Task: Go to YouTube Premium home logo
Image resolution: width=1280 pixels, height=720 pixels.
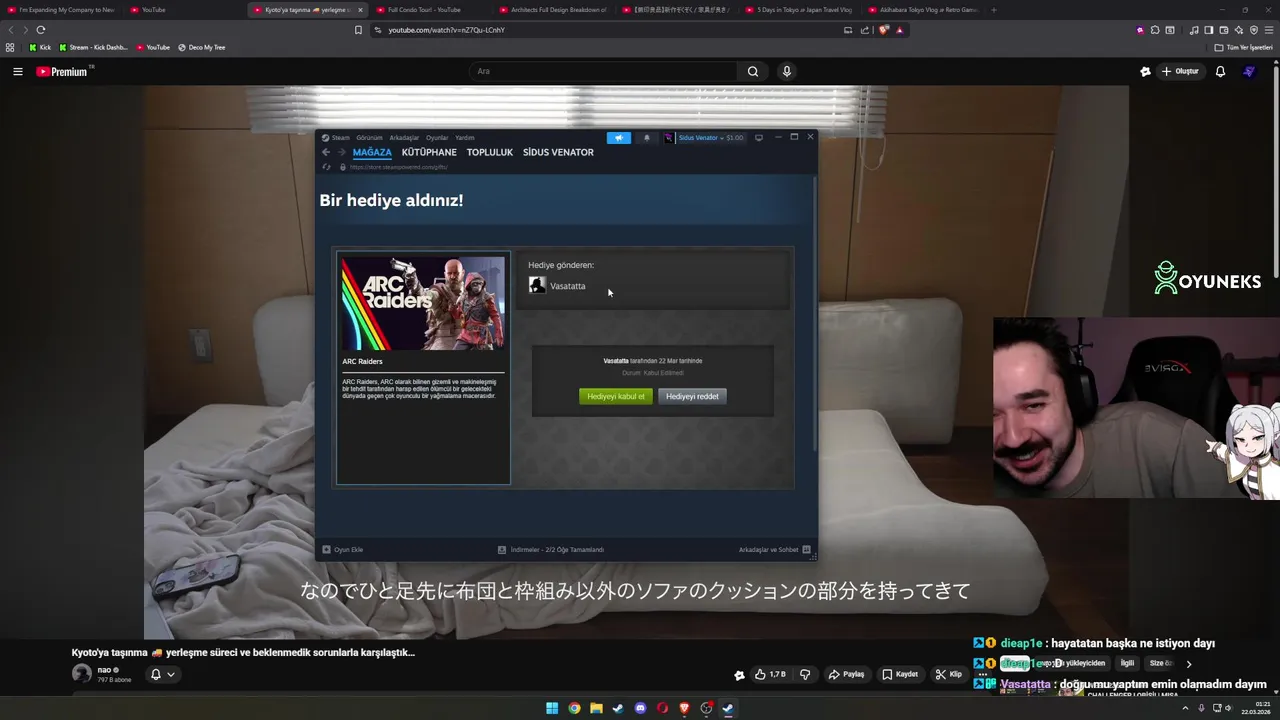Action: click(64, 71)
